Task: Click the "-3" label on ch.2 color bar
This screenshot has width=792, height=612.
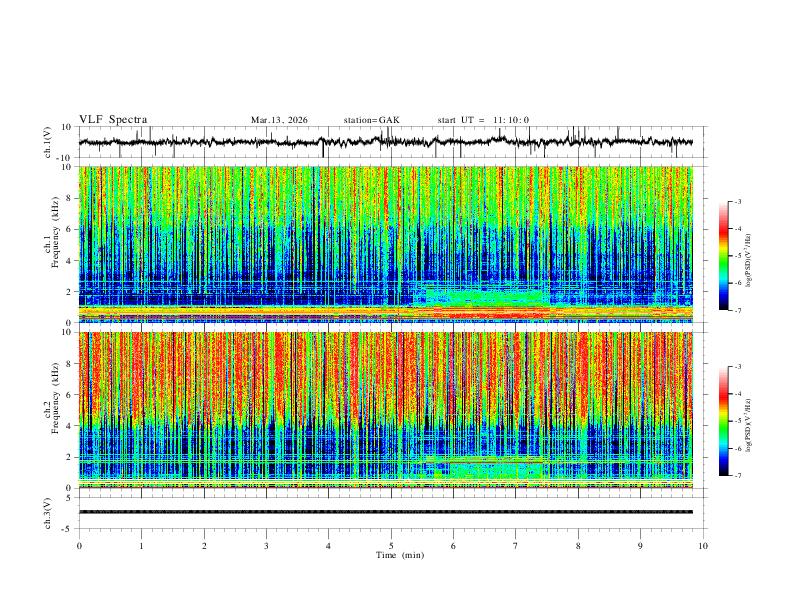Action: [737, 367]
